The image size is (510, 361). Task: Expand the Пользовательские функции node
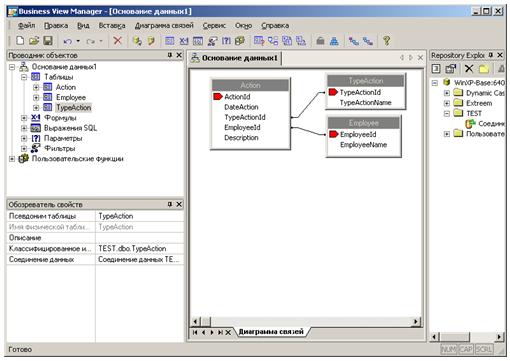coord(12,159)
